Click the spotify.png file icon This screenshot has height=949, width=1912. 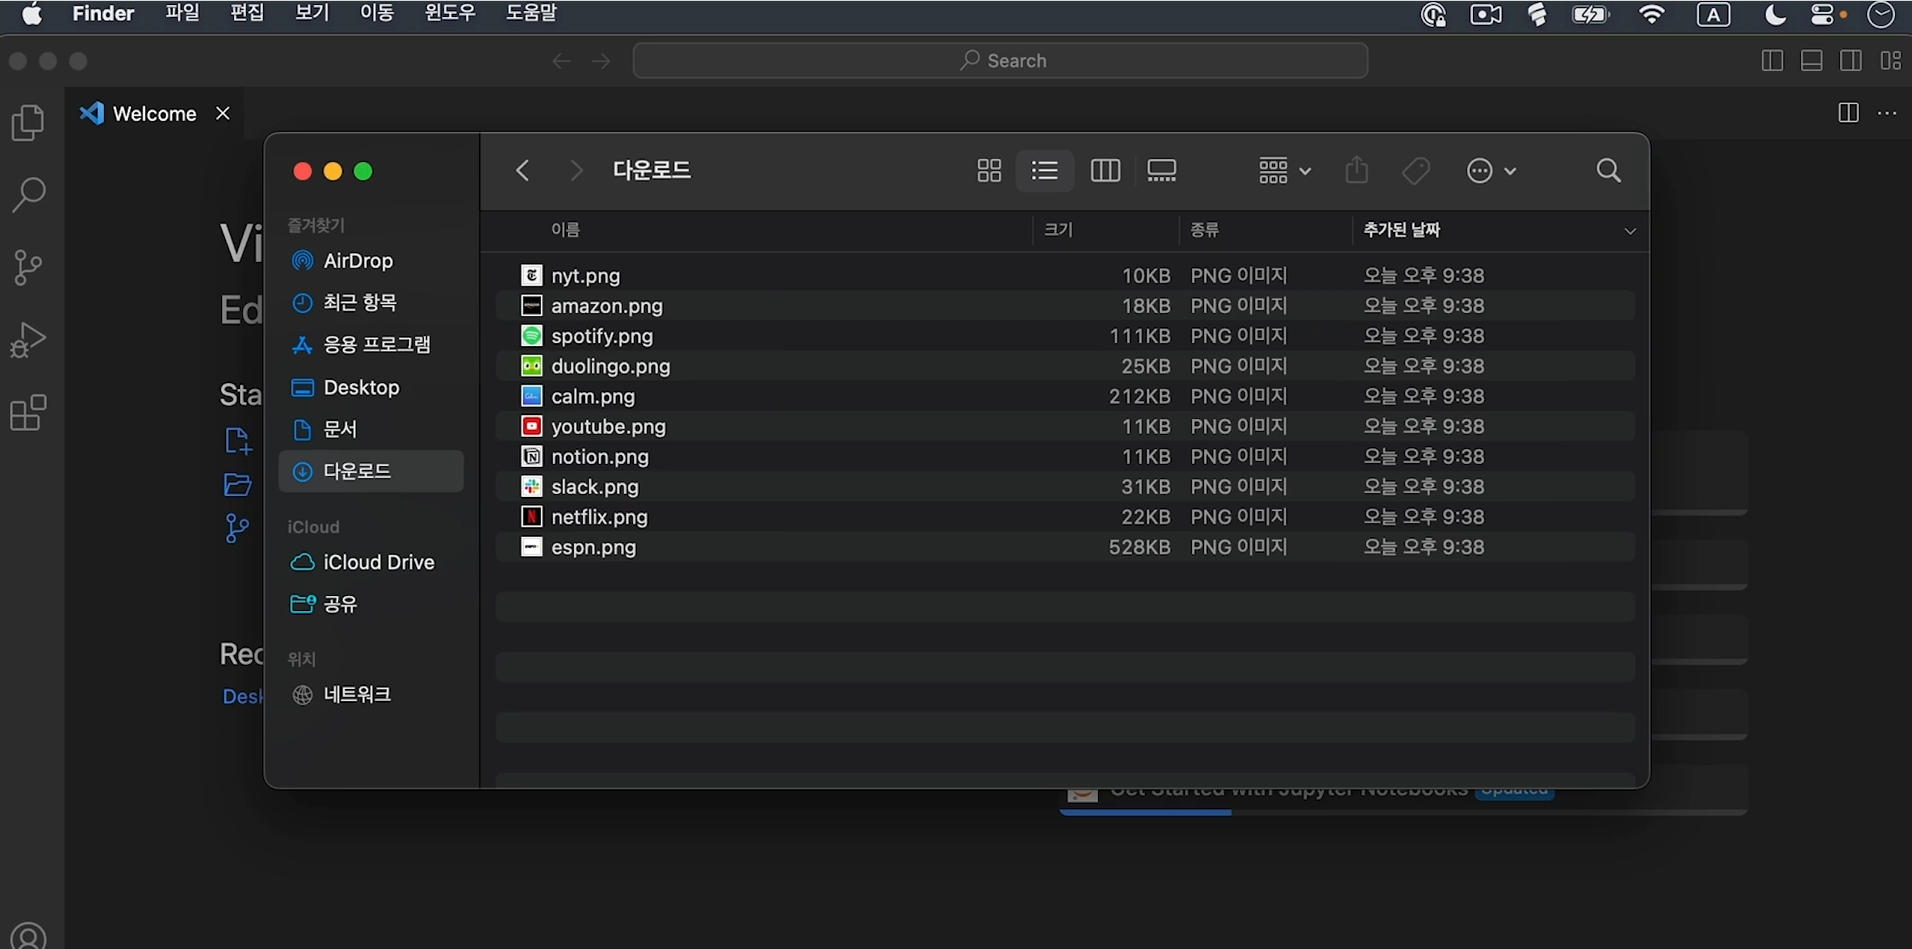tap(532, 336)
